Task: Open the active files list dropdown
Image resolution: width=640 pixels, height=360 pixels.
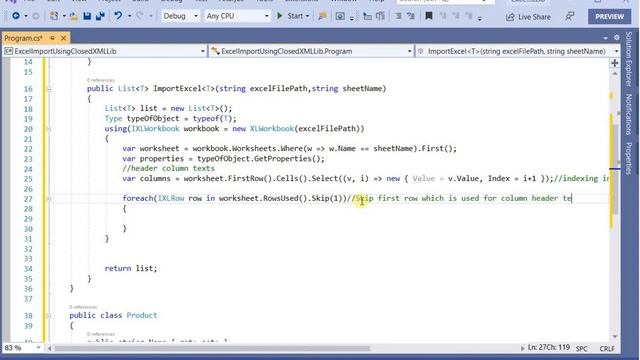Action: pos(605,38)
